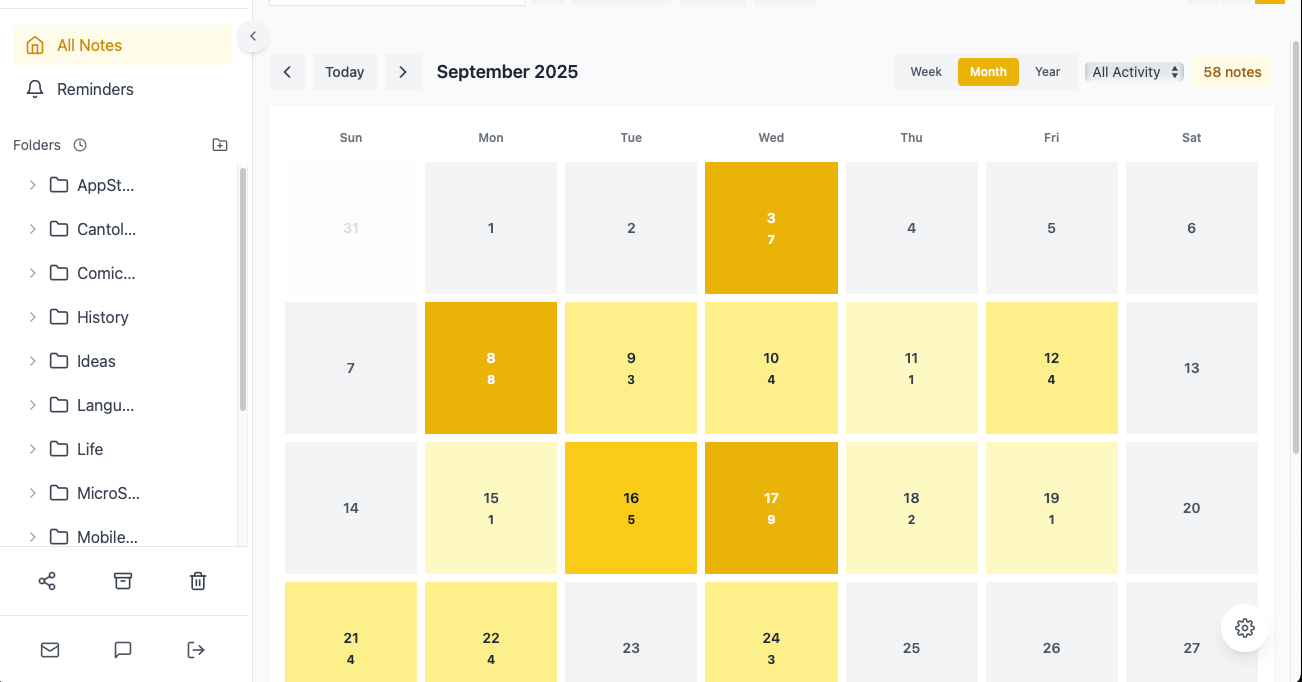Open the chat bubble icon
1302x682 pixels.
coord(123,650)
